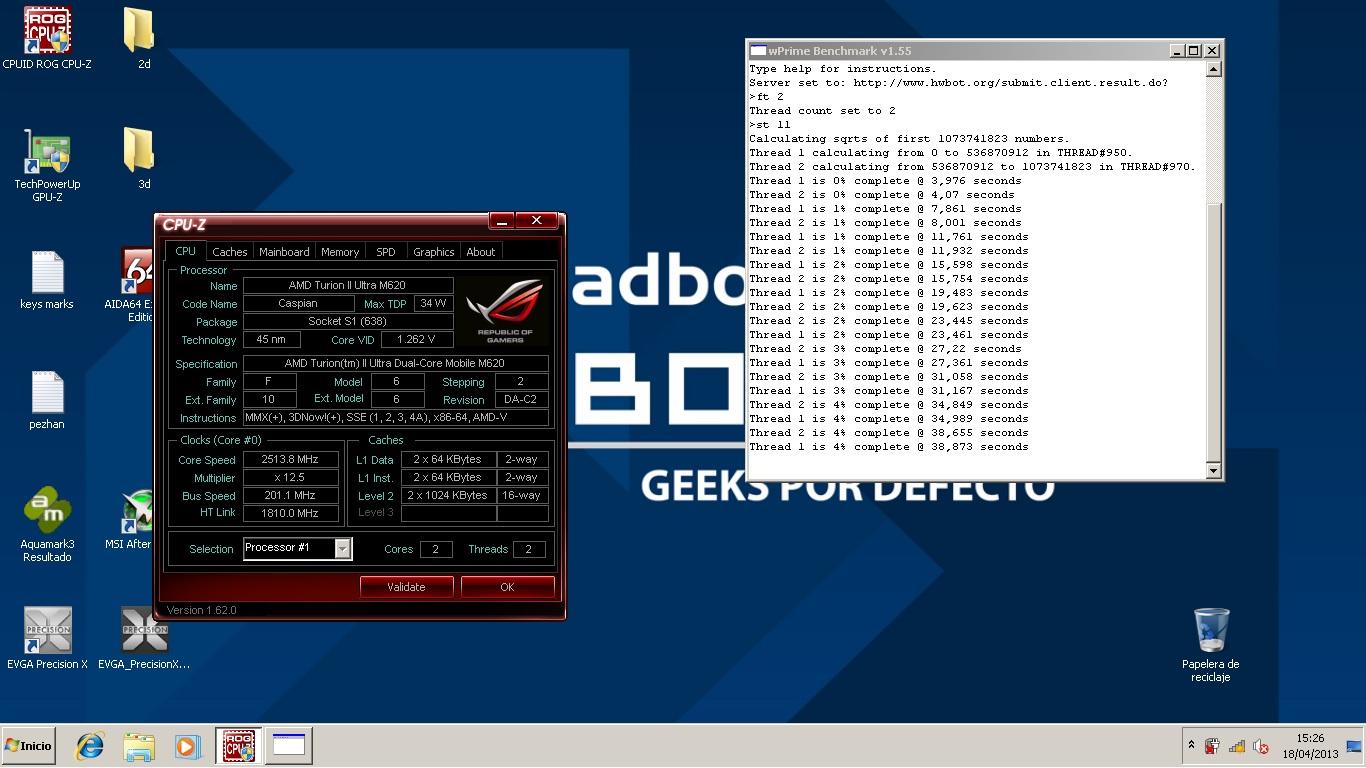
Task: Launch the EVGA Precision X shortcut
Action: pos(47,638)
